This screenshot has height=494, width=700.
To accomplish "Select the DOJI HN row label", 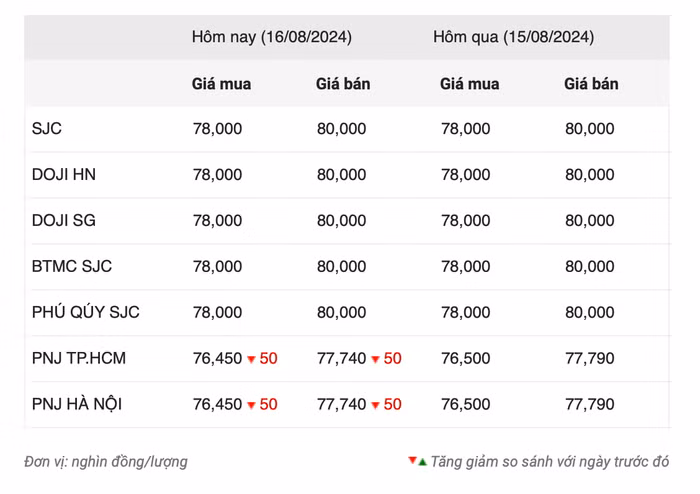I will (x=64, y=175).
